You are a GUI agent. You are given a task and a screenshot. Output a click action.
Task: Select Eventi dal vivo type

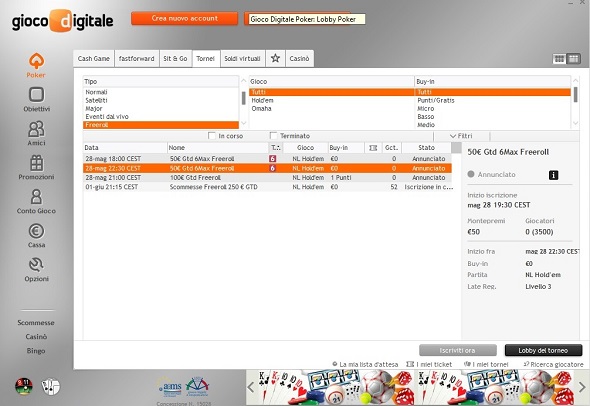coord(161,117)
